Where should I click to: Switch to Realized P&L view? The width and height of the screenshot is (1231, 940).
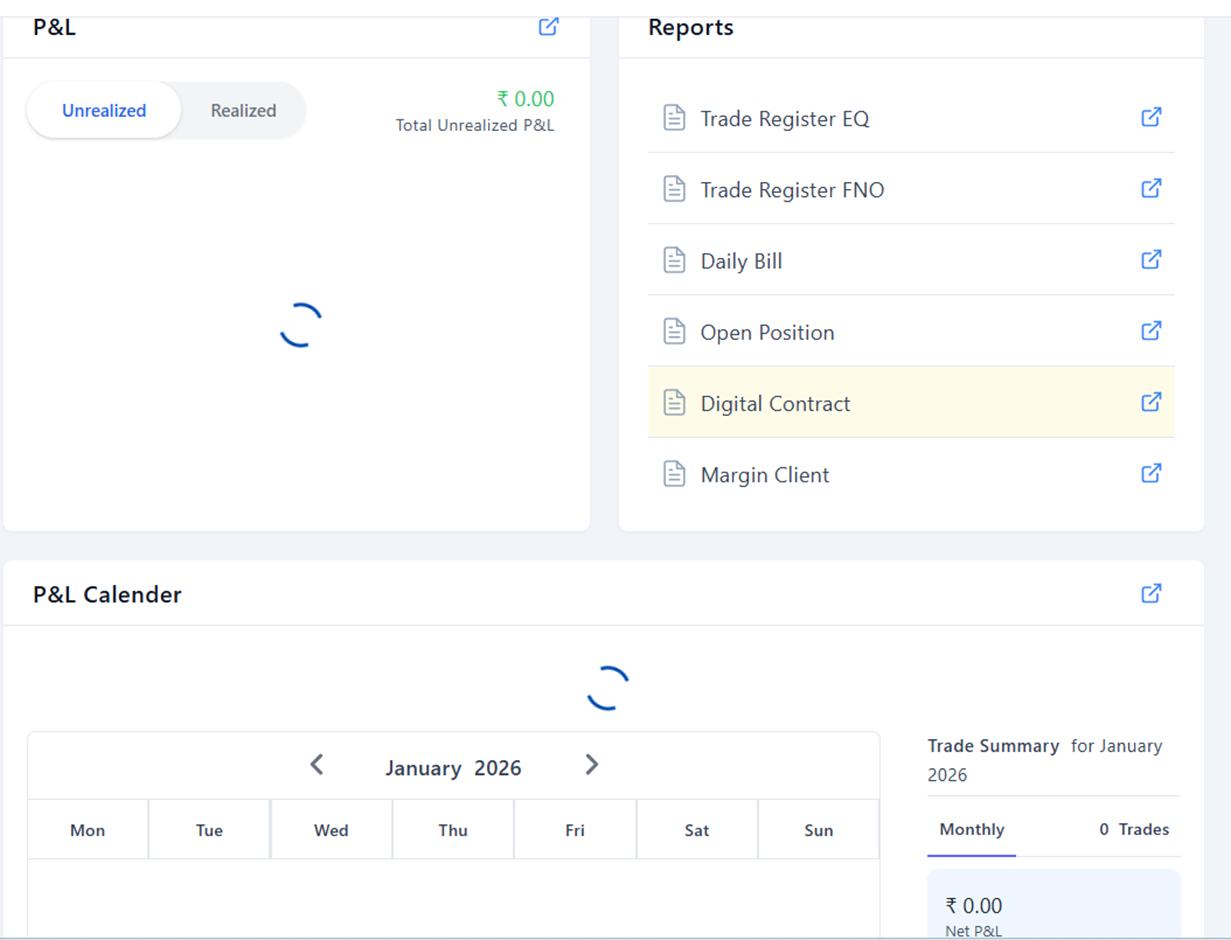[243, 111]
